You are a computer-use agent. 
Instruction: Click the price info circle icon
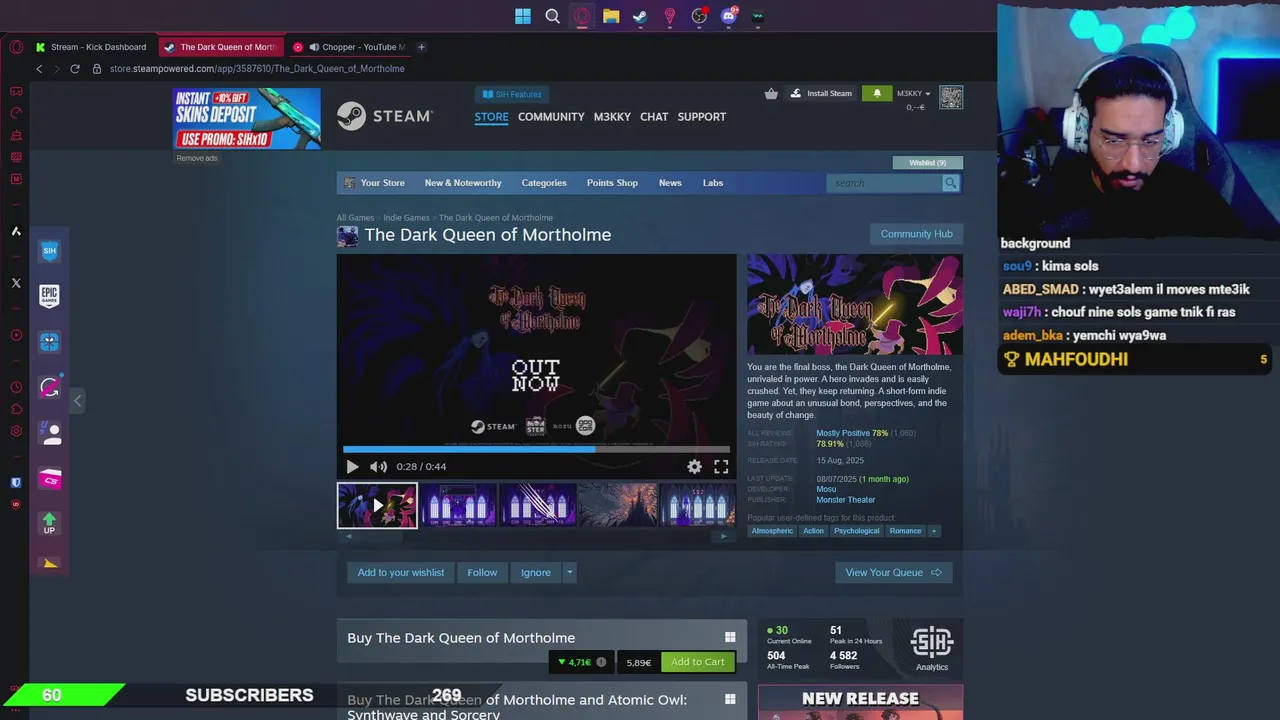(601, 662)
